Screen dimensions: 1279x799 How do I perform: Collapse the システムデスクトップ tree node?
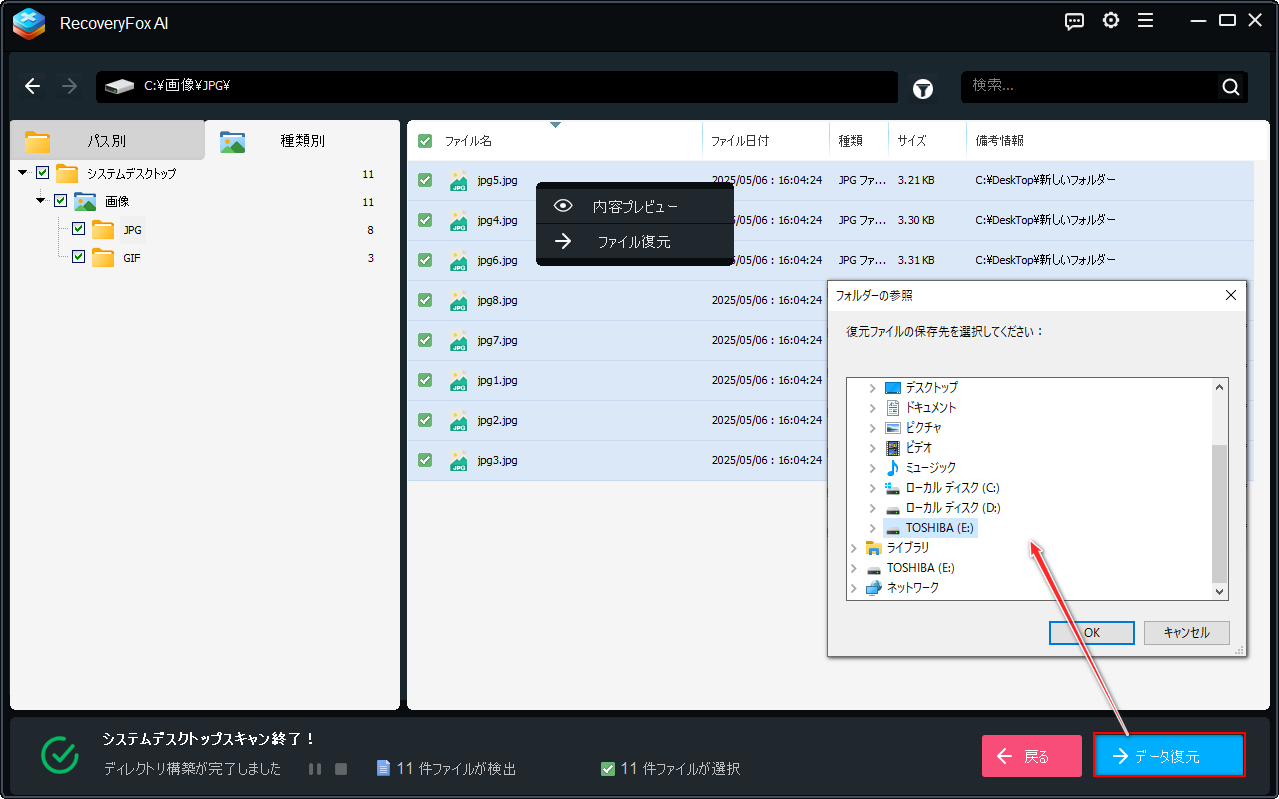click(23, 173)
